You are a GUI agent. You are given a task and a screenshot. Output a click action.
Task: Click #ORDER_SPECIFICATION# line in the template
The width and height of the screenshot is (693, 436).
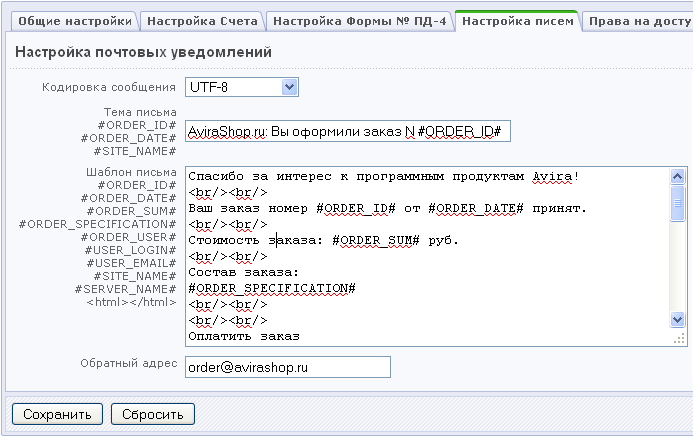coord(272,288)
